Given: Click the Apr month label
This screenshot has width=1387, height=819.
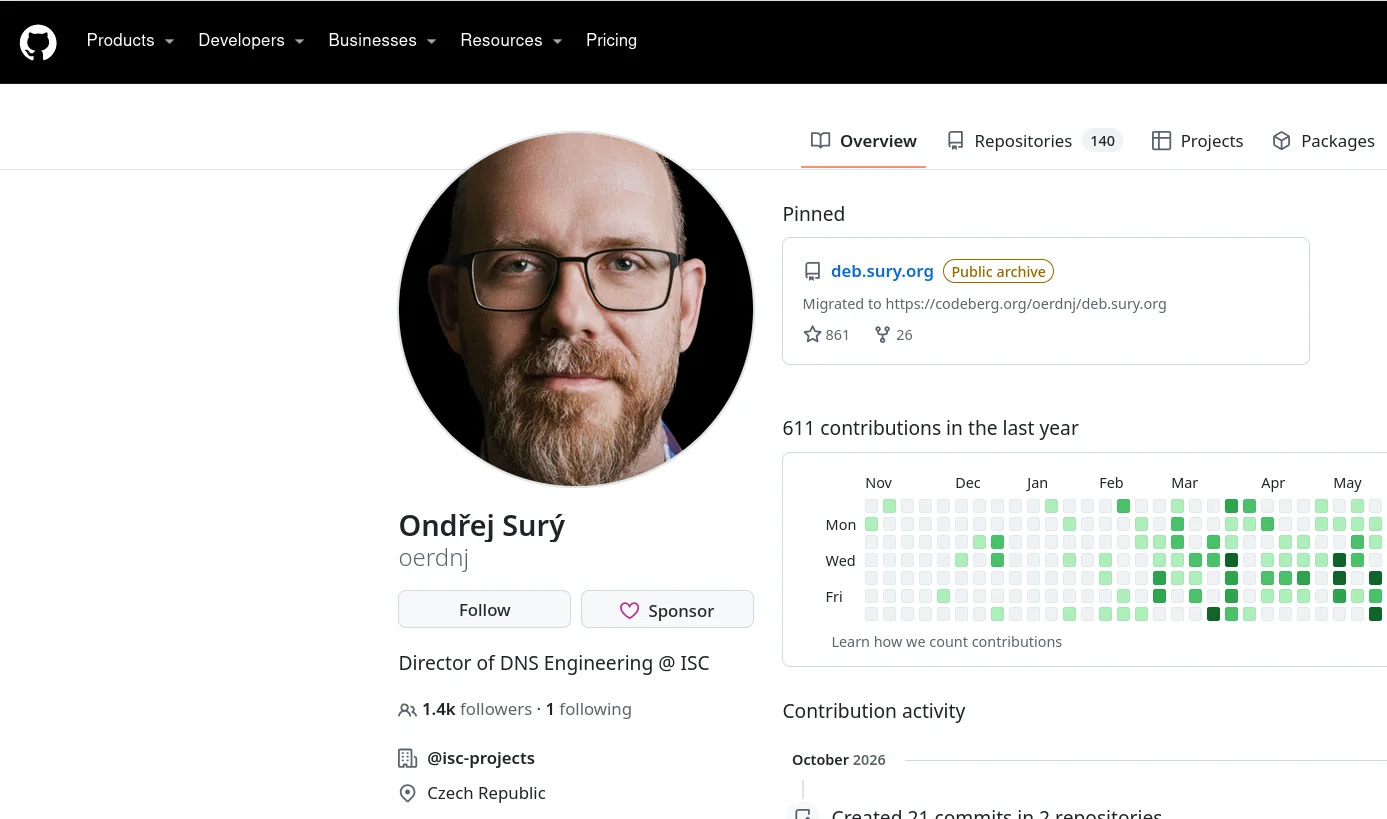Looking at the screenshot, I should point(1273,482).
